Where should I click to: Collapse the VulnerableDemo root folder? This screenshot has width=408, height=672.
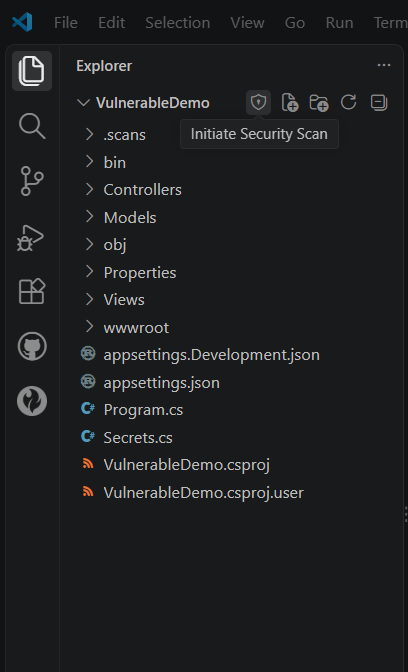pos(83,103)
